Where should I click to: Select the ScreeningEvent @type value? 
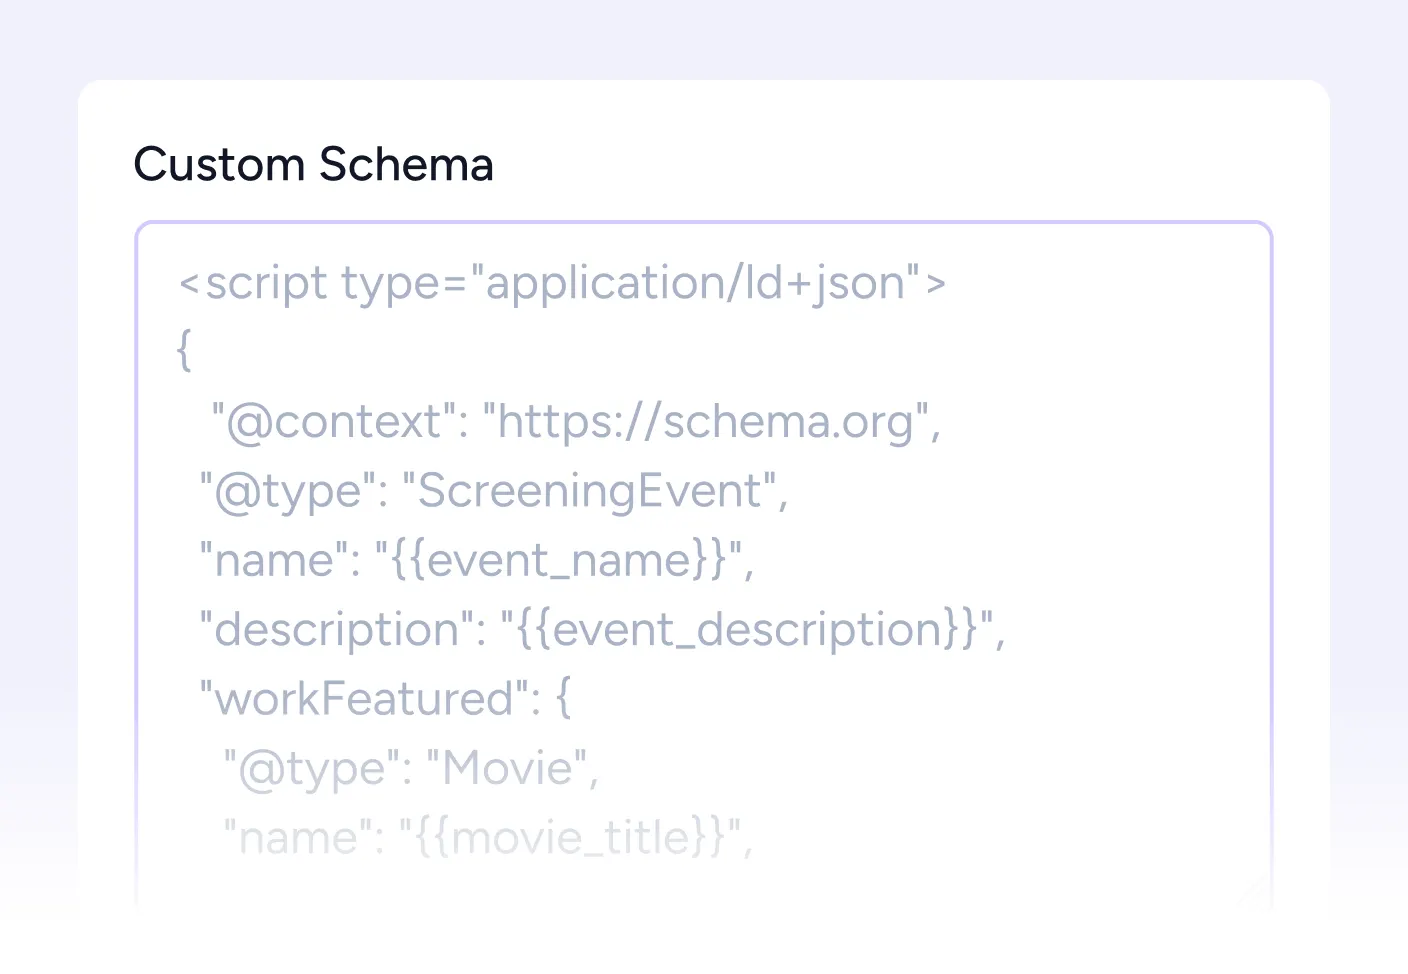595,490
